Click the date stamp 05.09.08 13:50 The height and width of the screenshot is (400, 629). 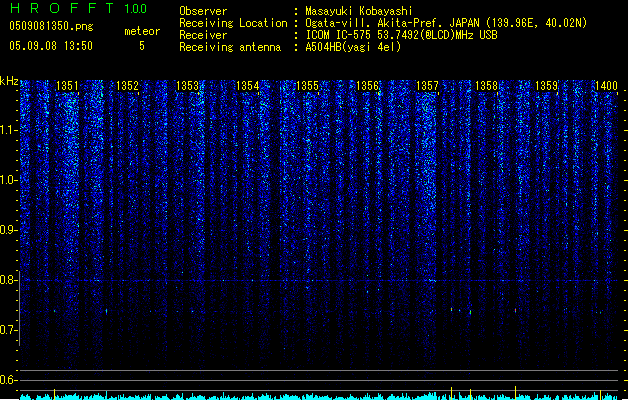pyautogui.click(x=51, y=46)
